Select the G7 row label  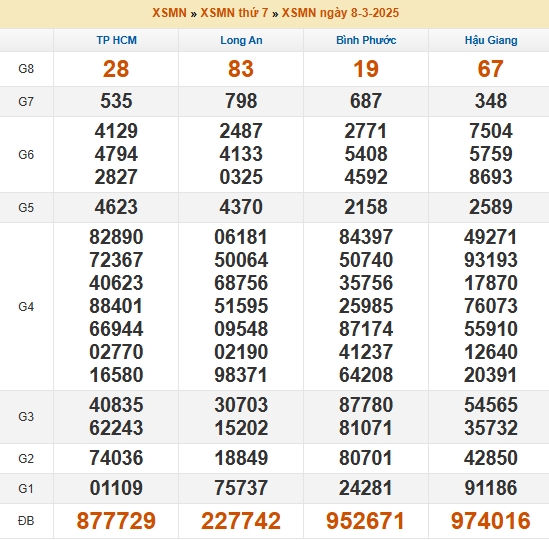[26, 102]
